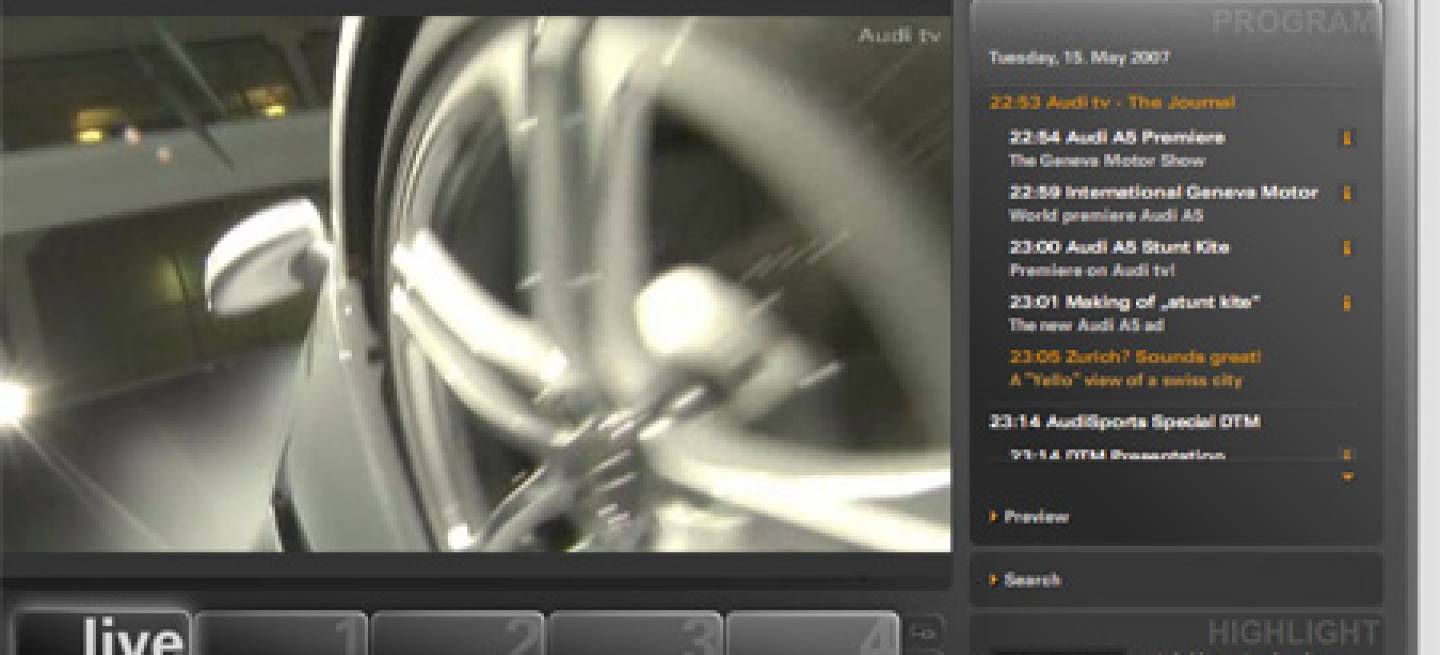Viewport: 1440px width, 655px height.
Task: Click small icon button right of channel 4
Action: (x=925, y=631)
